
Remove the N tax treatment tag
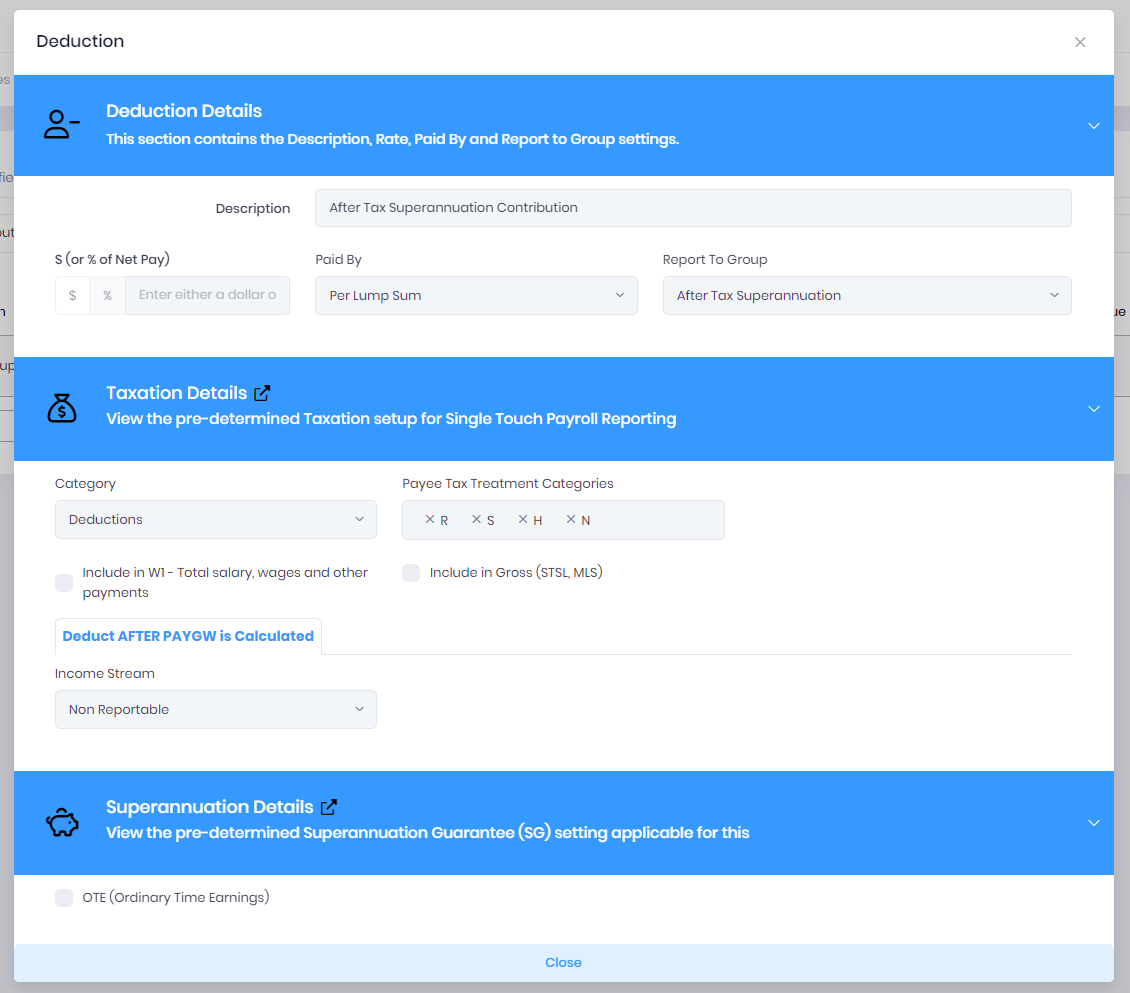tap(571, 519)
